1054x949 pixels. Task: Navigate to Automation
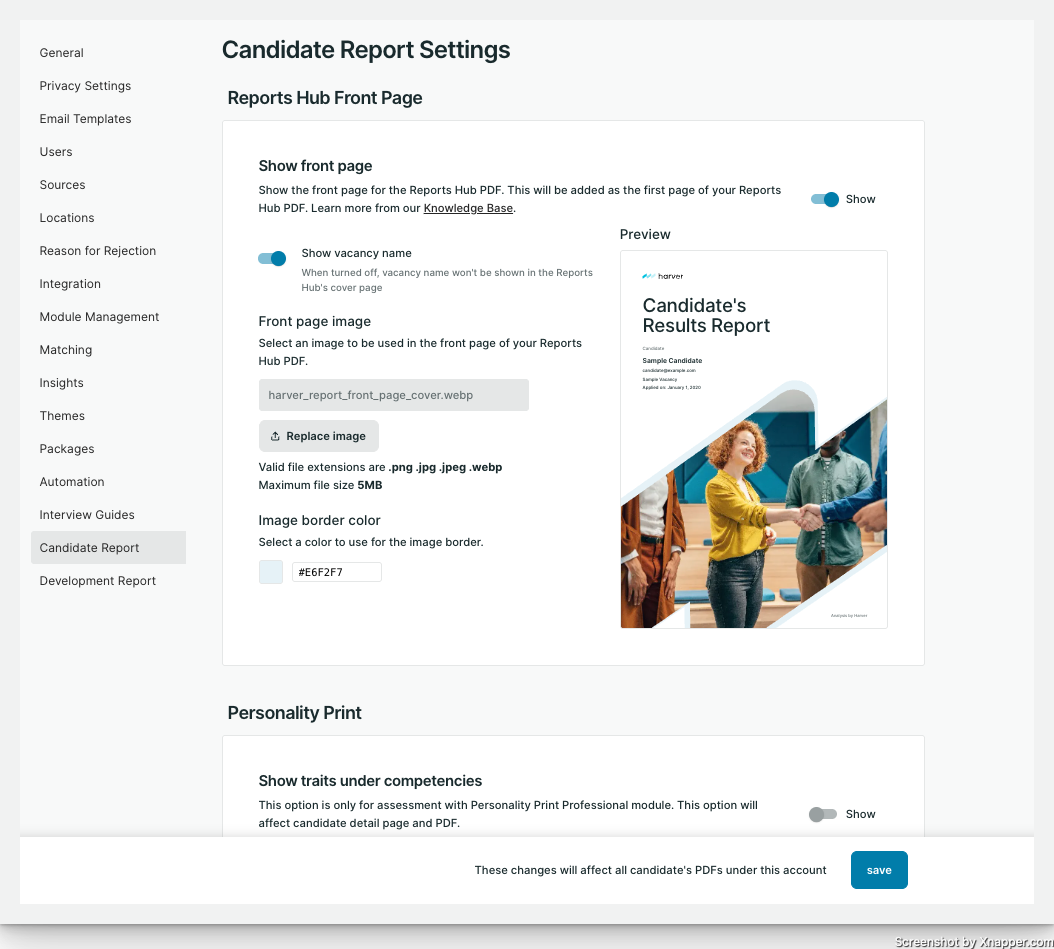click(x=71, y=481)
